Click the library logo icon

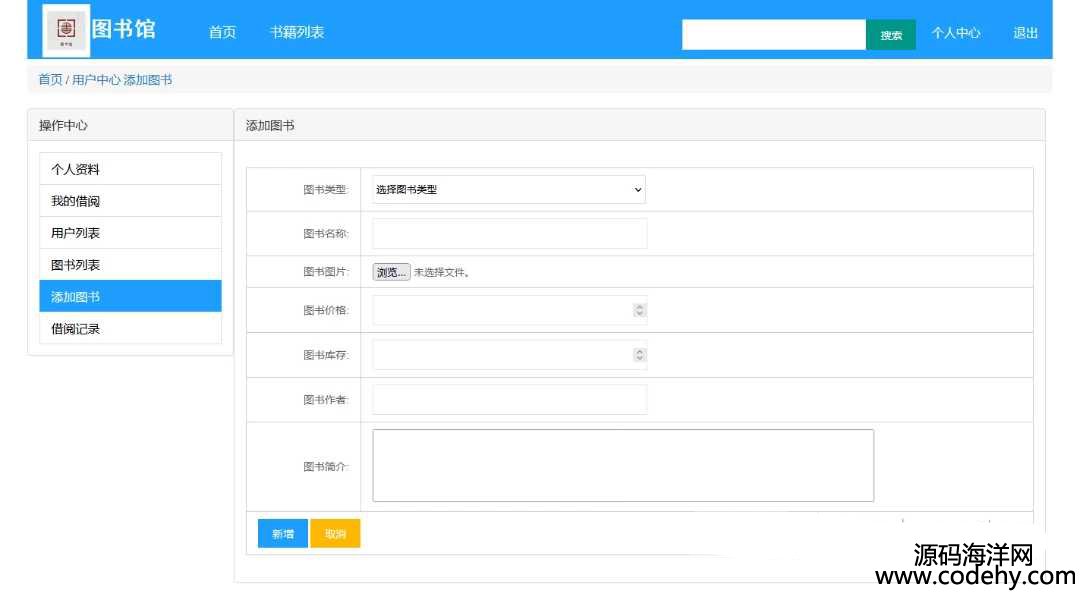(67, 30)
